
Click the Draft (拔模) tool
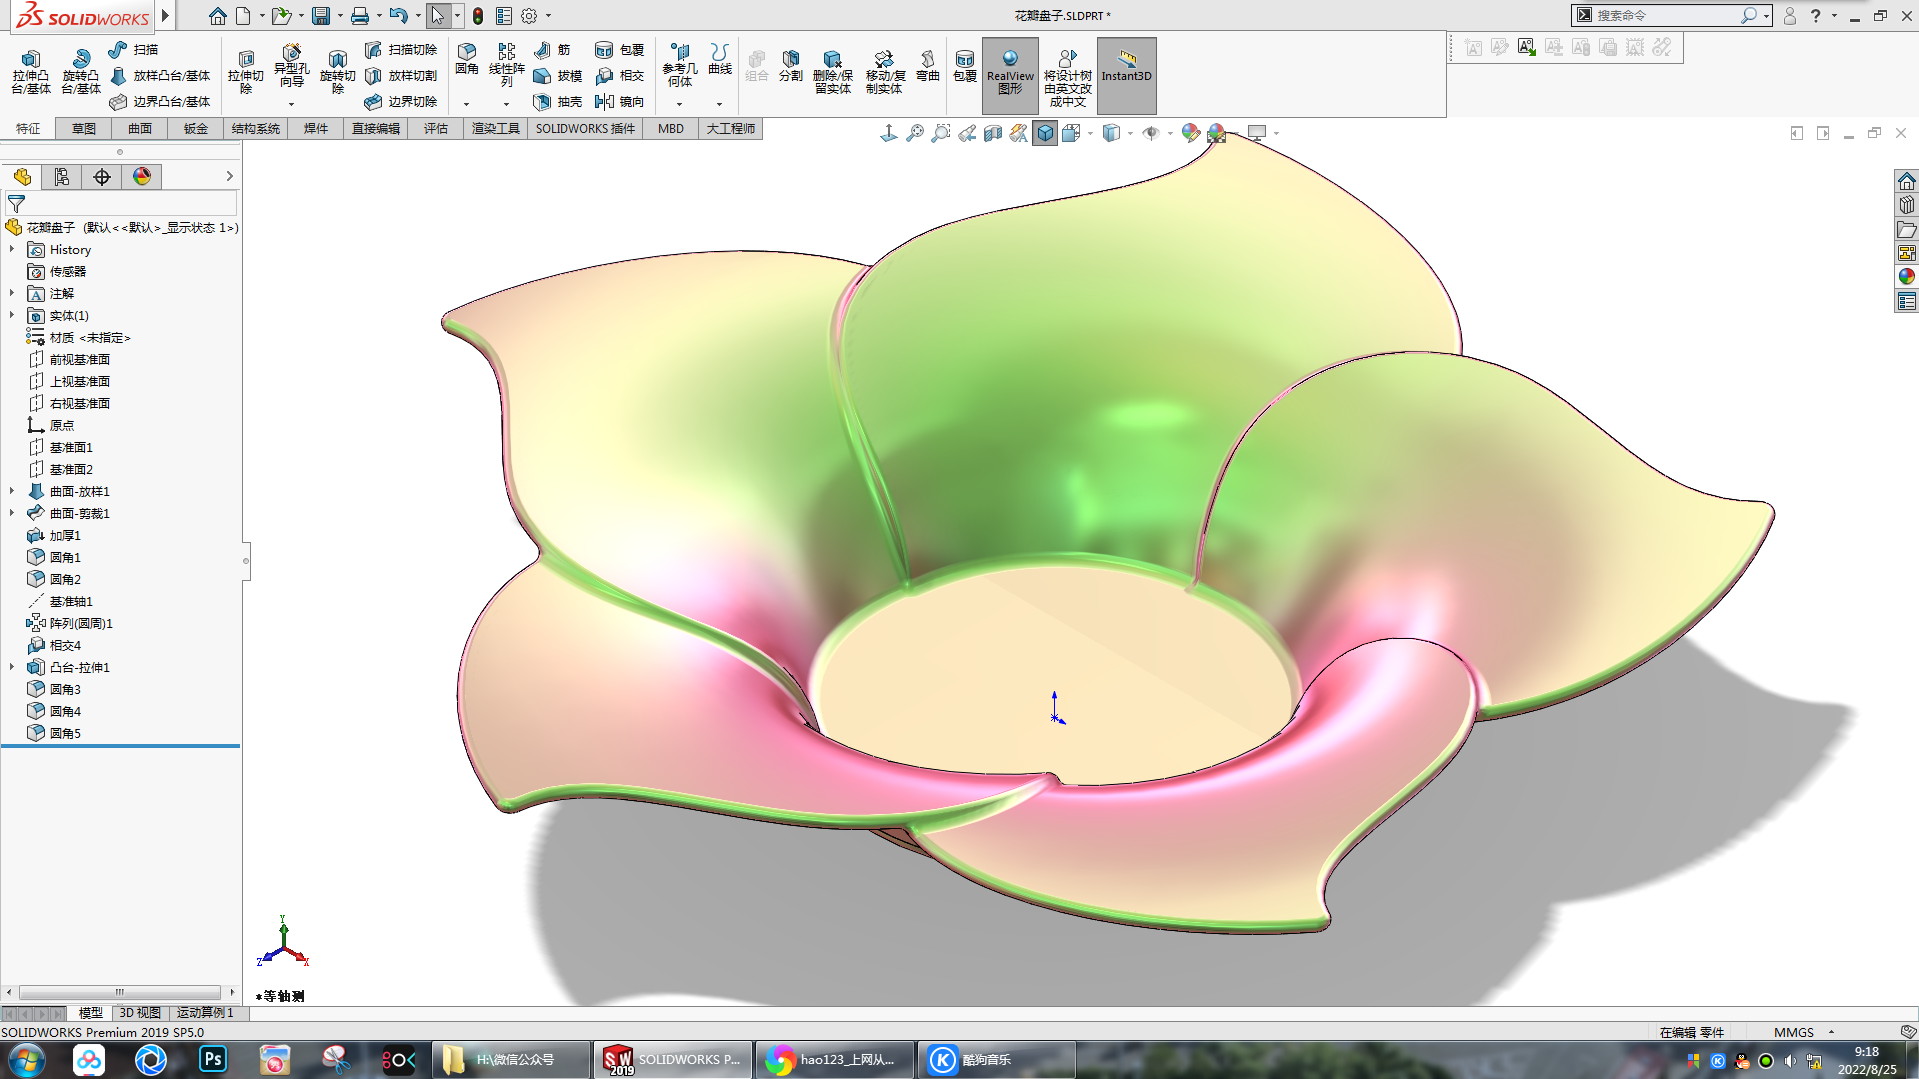pyautogui.click(x=558, y=75)
